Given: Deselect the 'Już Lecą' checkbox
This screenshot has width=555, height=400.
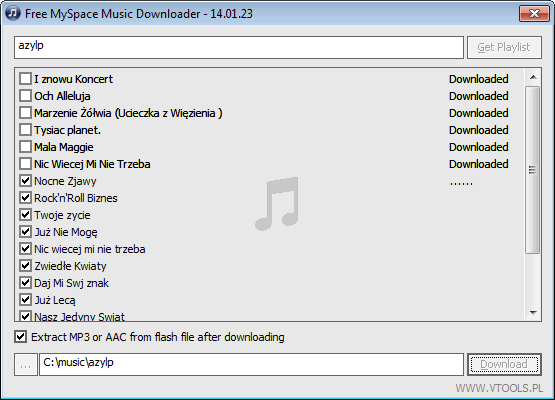Looking at the screenshot, I should (x=25, y=299).
